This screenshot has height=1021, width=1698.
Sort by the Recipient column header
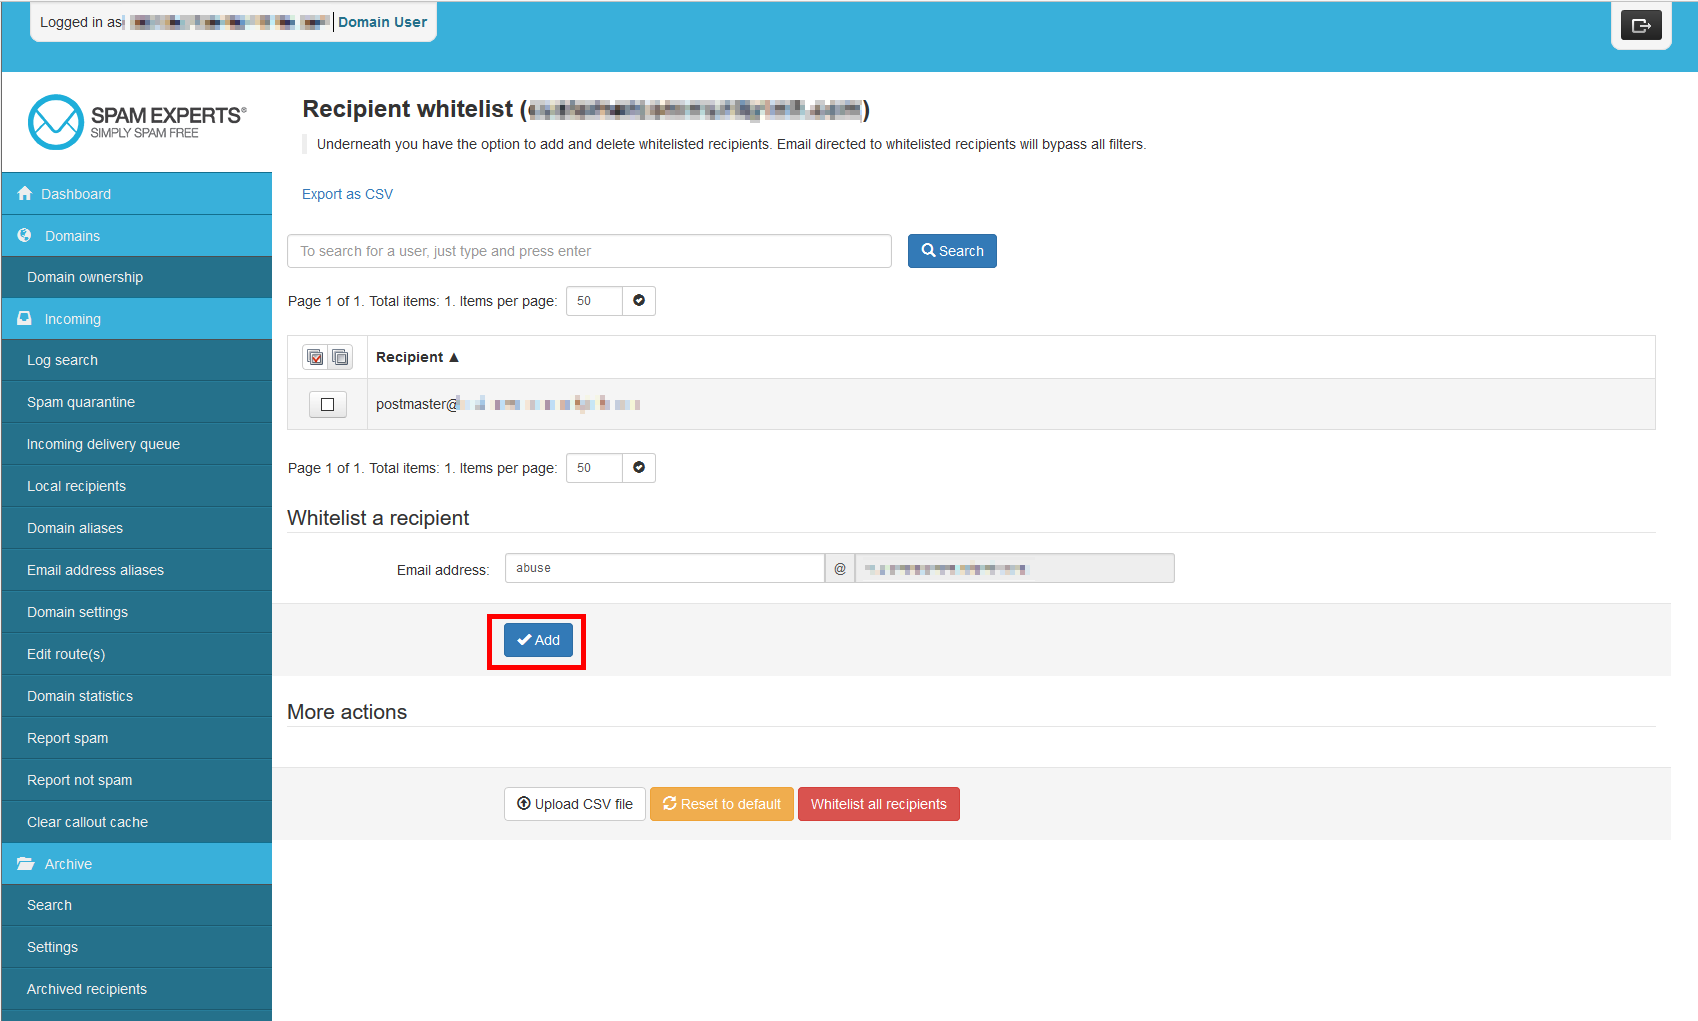[x=416, y=357]
